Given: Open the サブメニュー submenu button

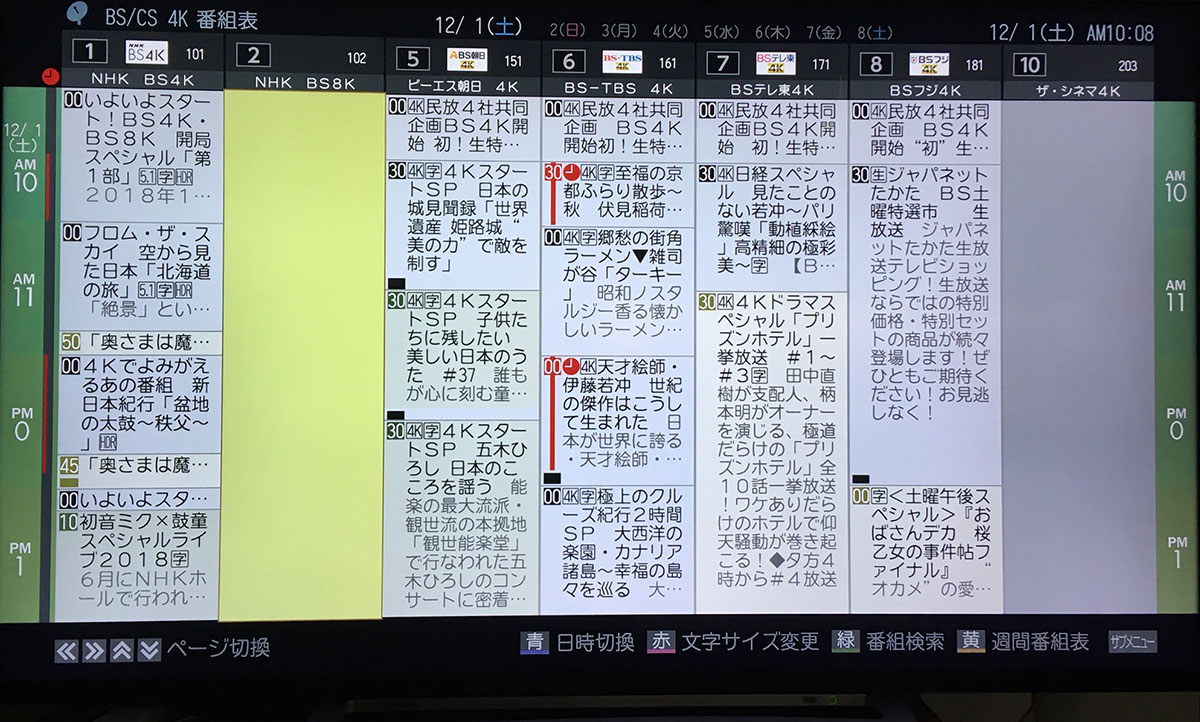Looking at the screenshot, I should click(x=1132, y=642).
